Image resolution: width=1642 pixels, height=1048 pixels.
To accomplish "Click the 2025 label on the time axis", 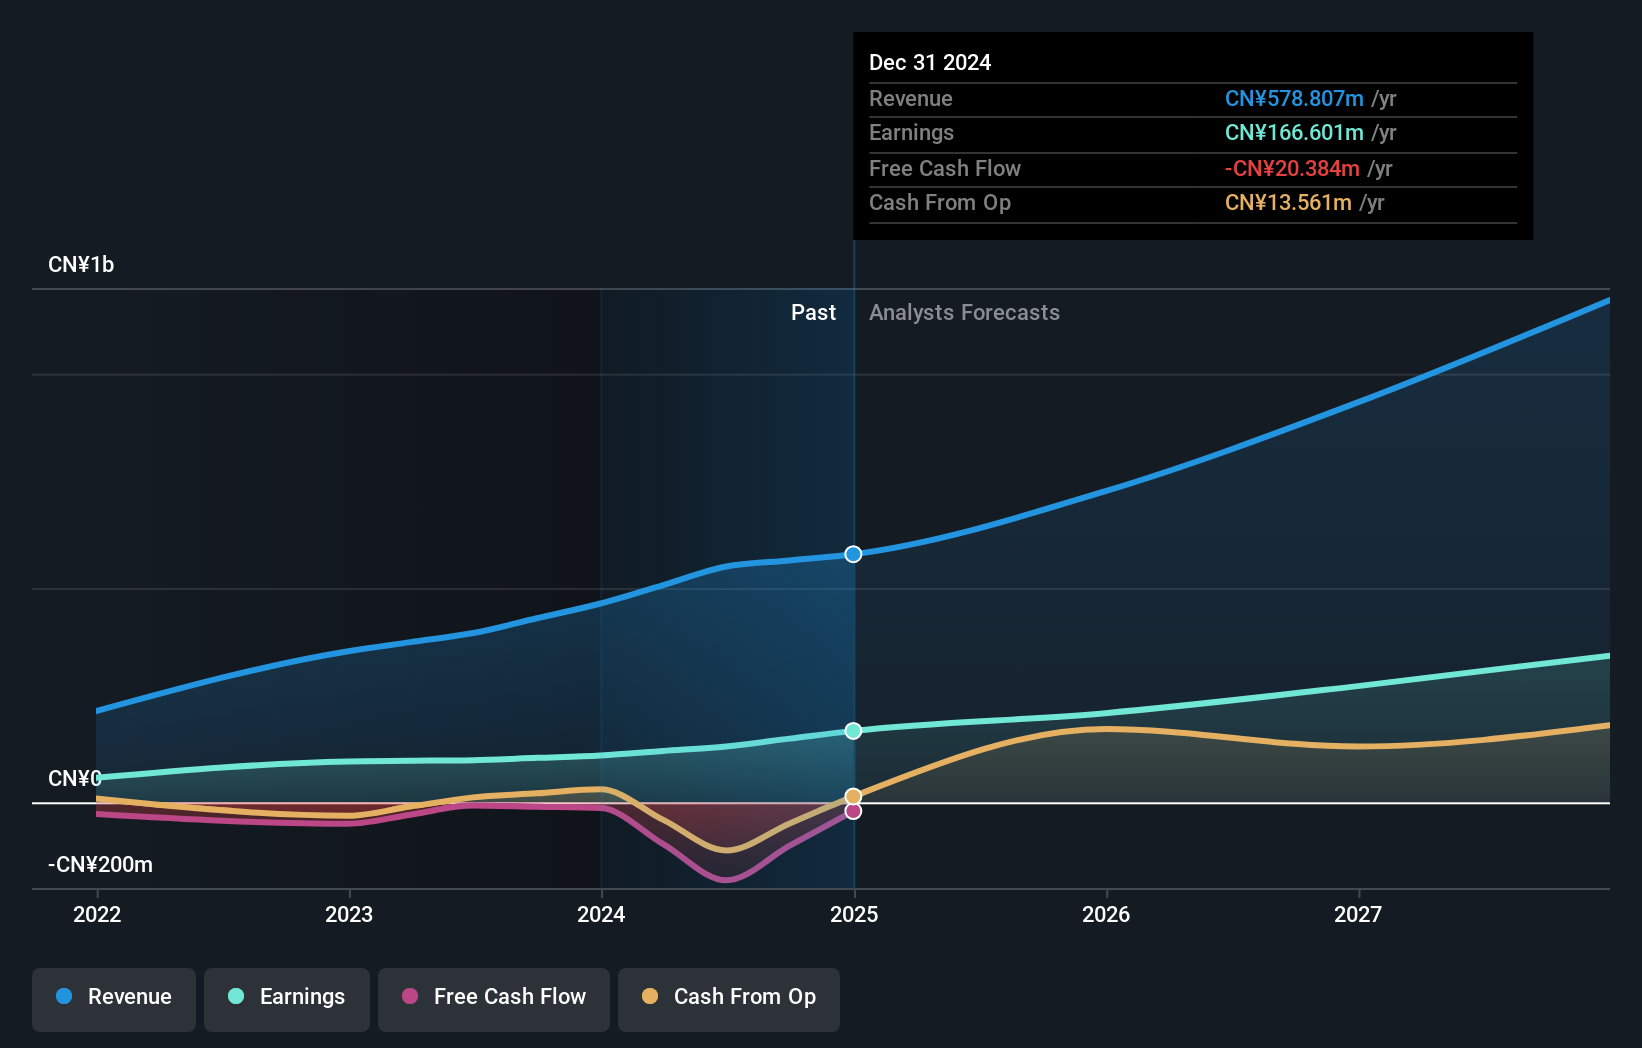I will coord(853,913).
